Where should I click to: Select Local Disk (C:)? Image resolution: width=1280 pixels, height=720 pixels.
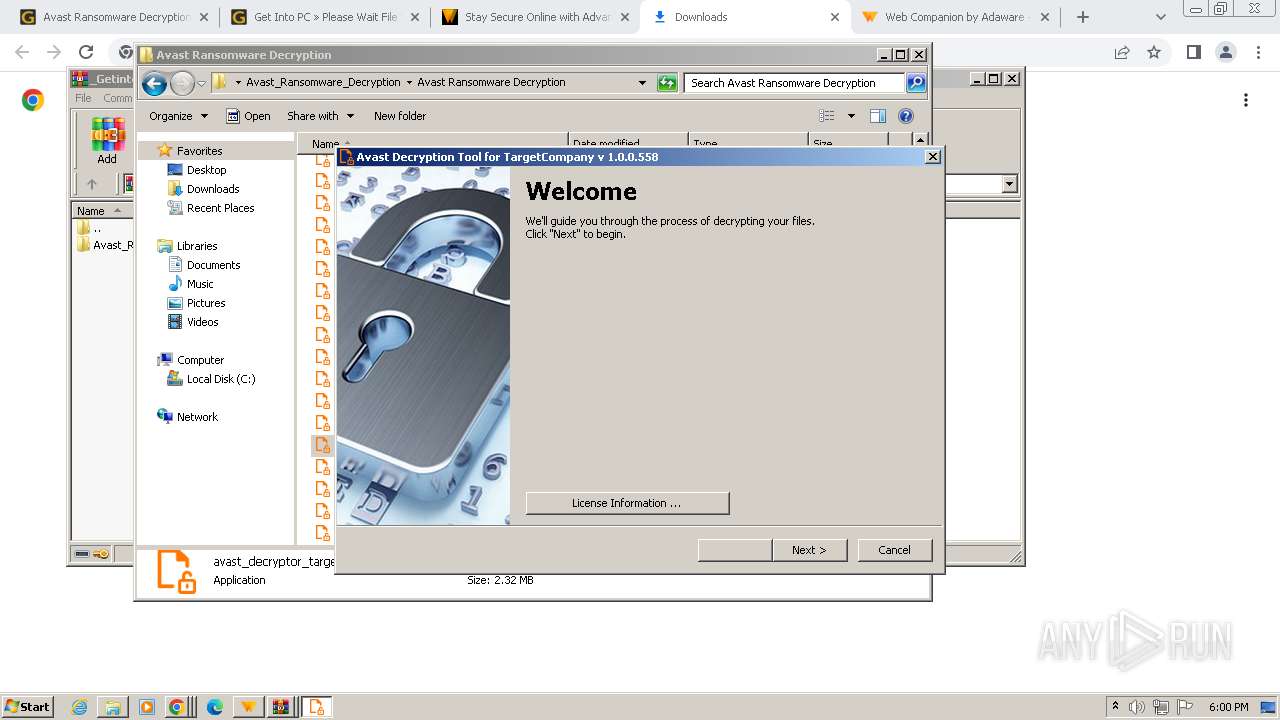point(220,379)
